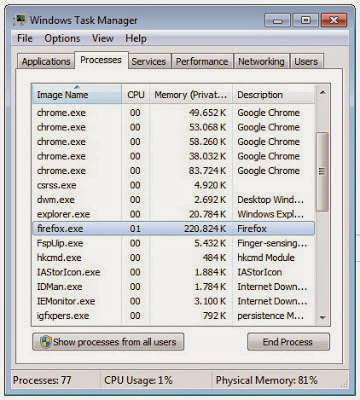Screen dimensions: 360x400
Task: Click the persistence M... description cell
Action: pos(270,316)
